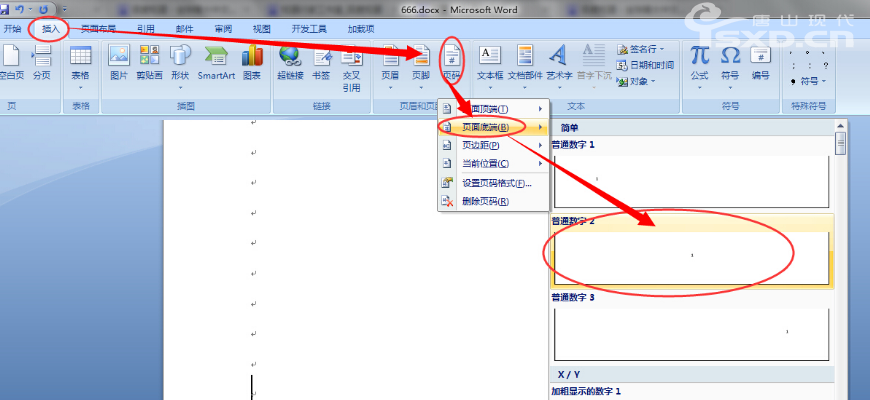The width and height of the screenshot is (870, 400).
Task: Open the 形状 (Shapes) dropdown
Action: 180,64
